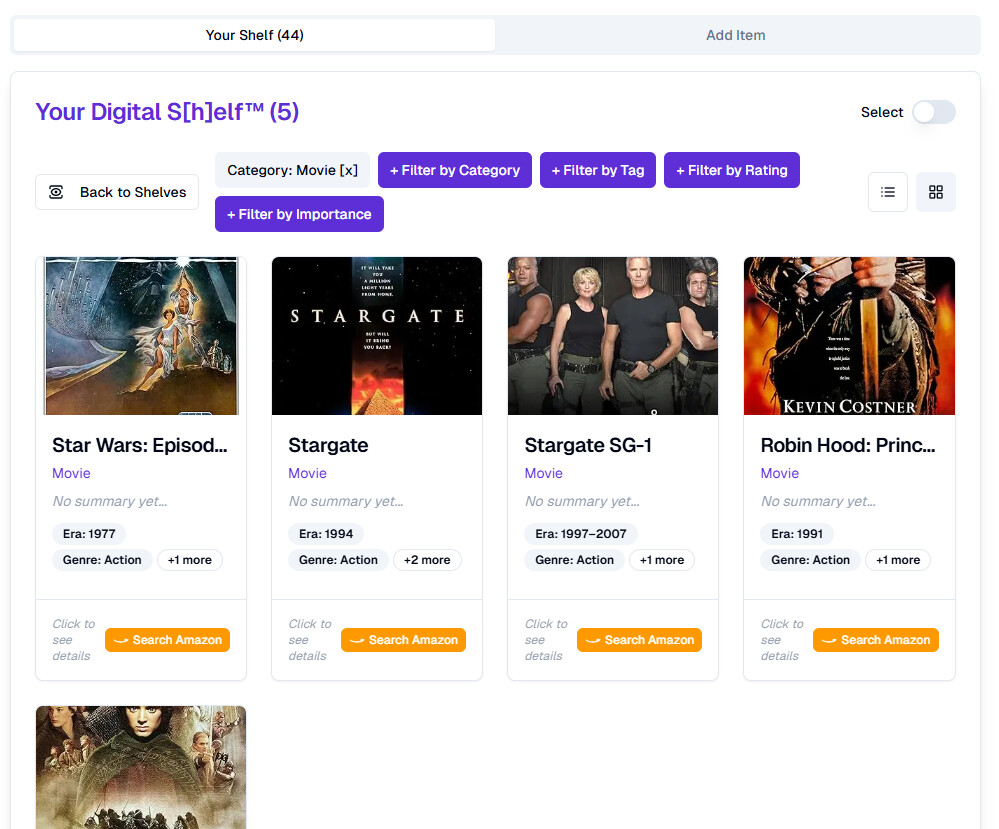Click the Era: 1991 tag
Screen dimensions: 999x829
[x=797, y=534]
